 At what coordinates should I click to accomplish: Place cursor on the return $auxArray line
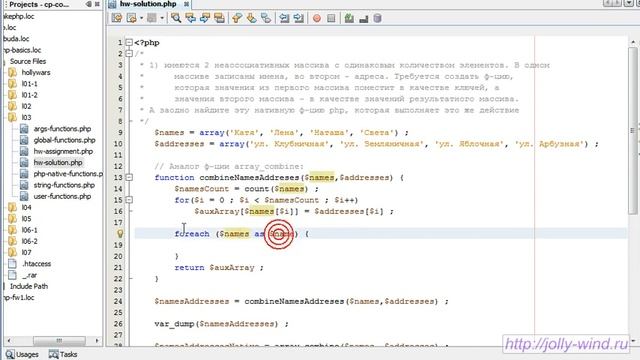point(219,267)
